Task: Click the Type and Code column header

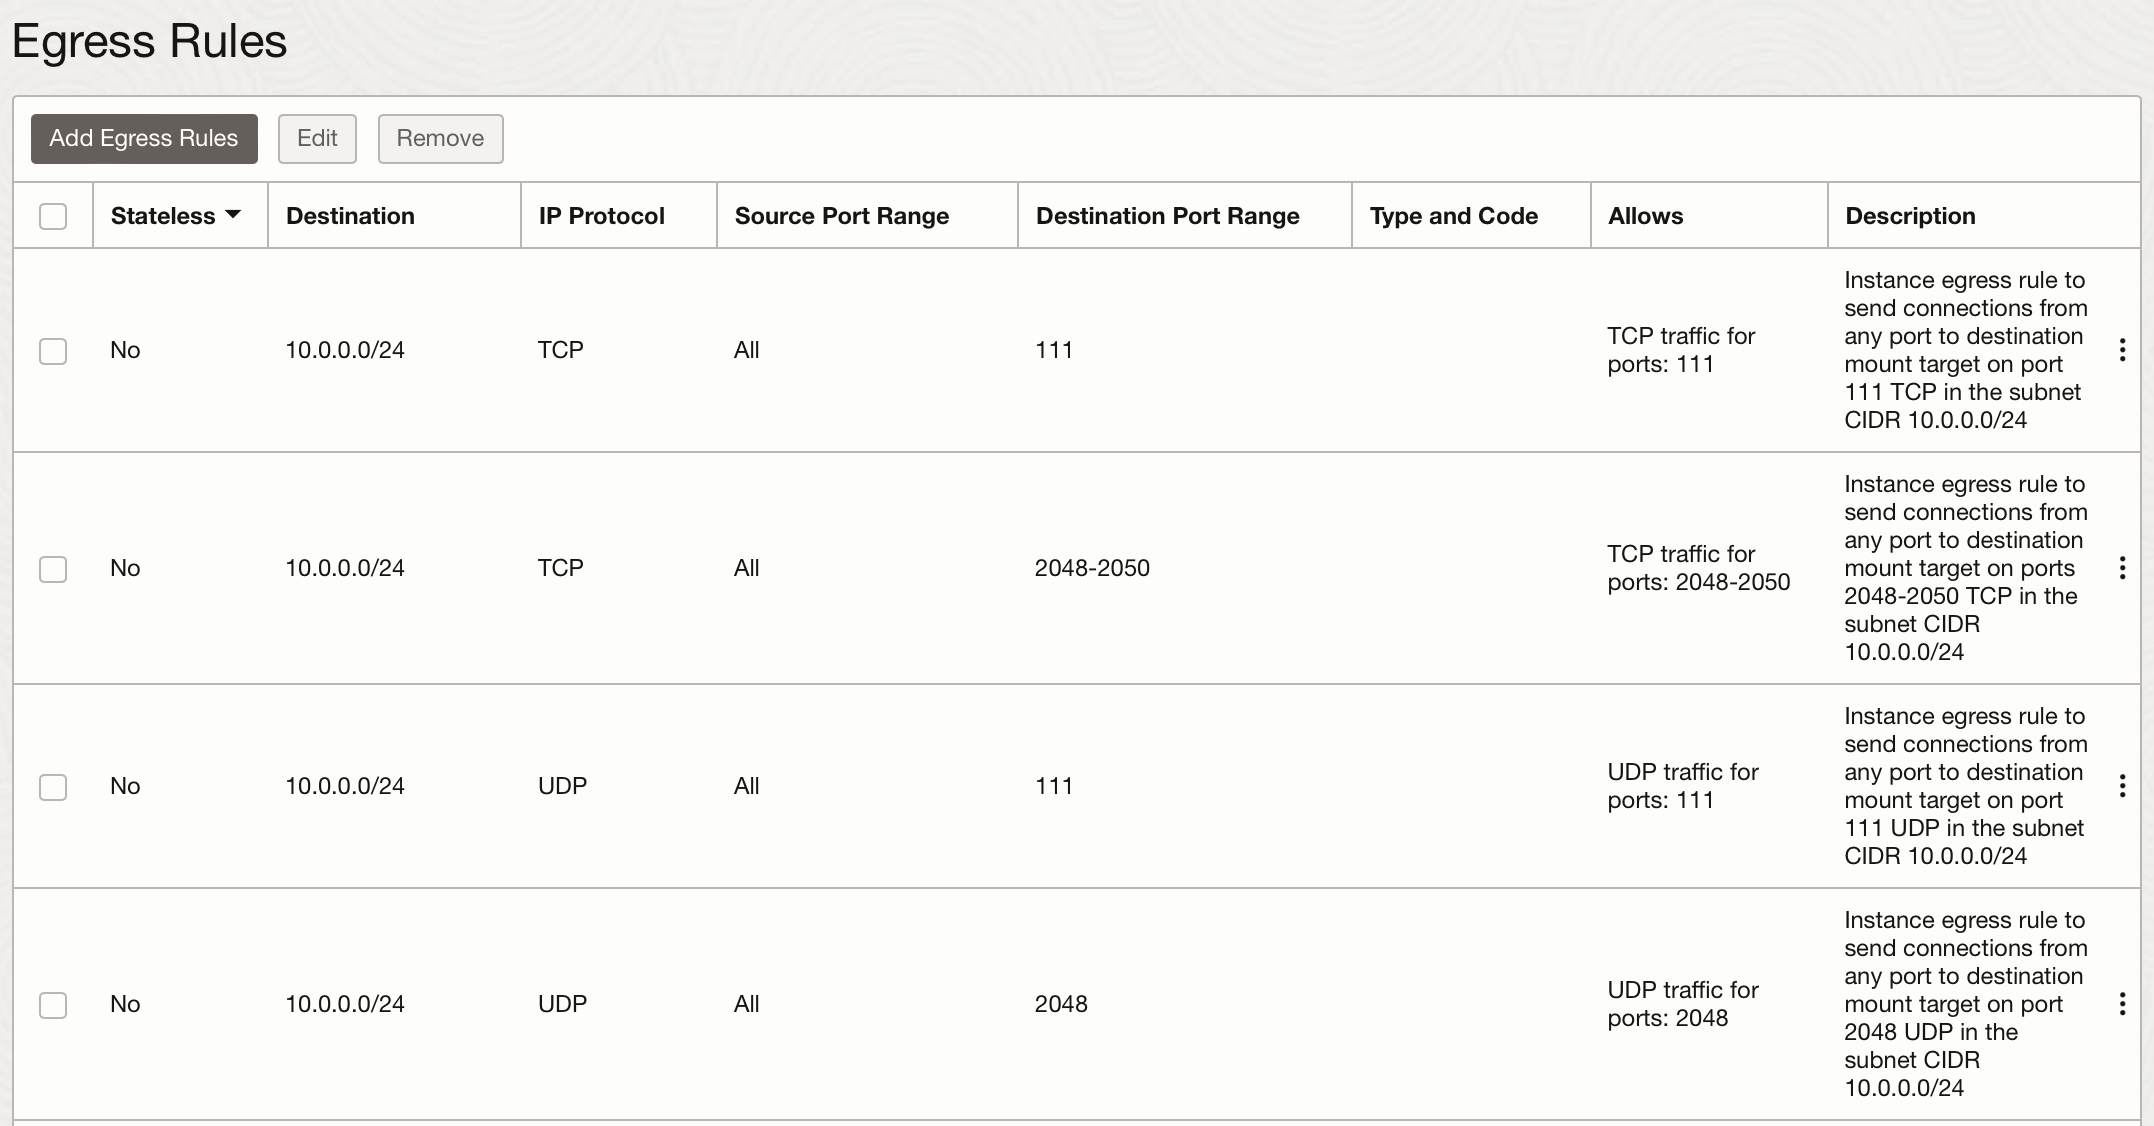Action: coord(1453,216)
